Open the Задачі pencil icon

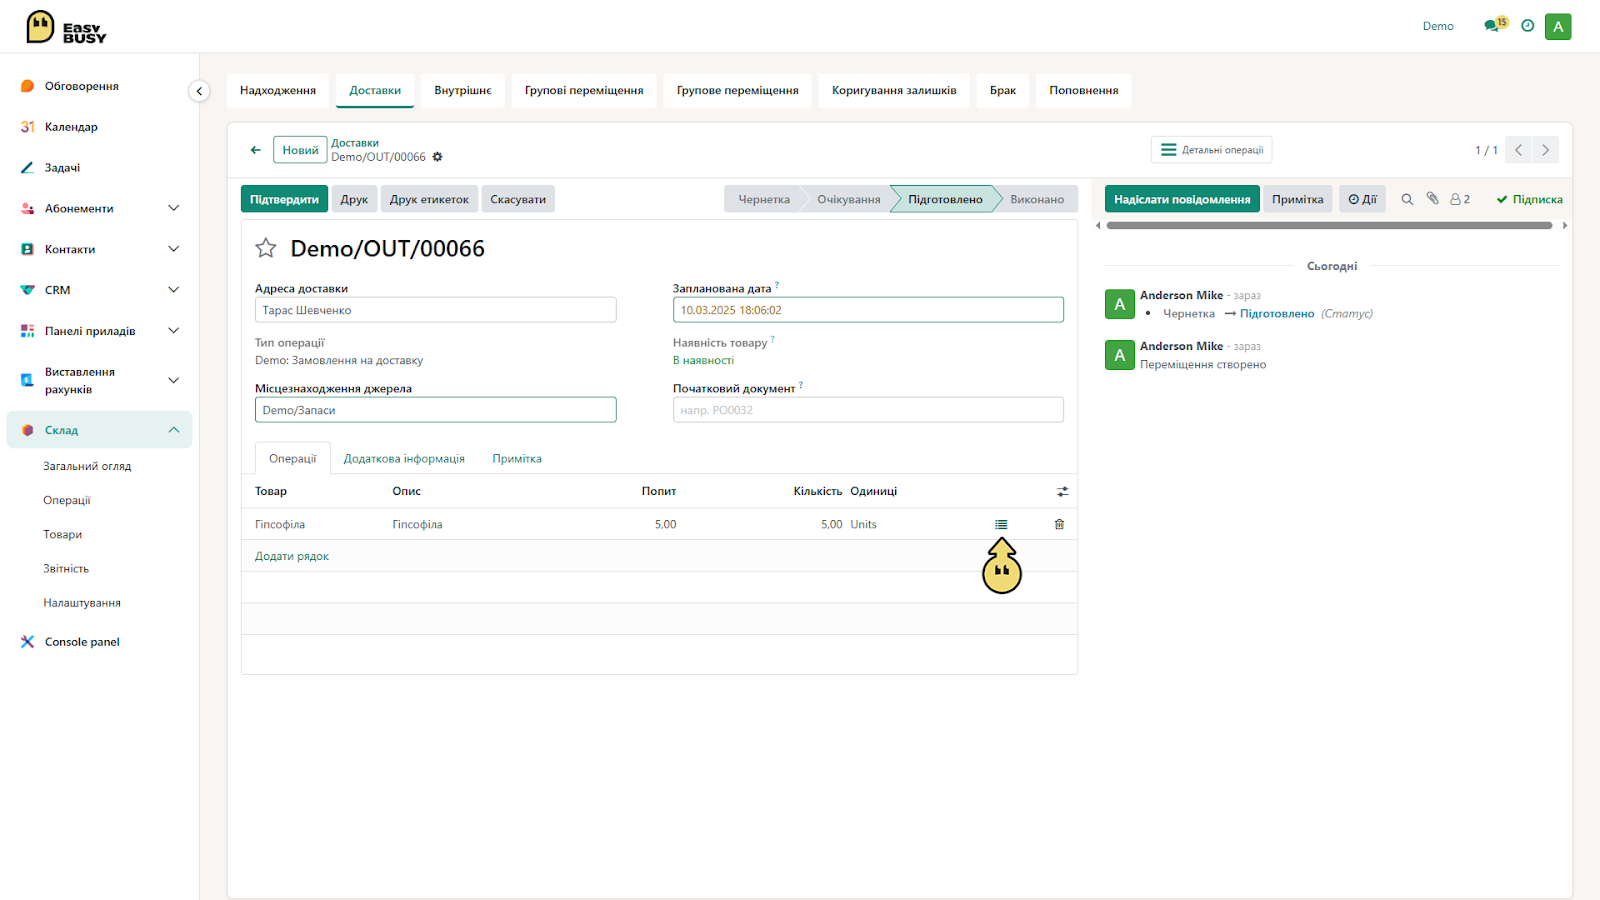(27, 168)
